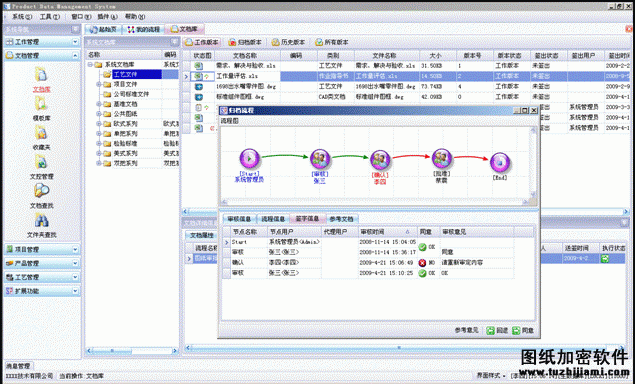Screen dimensions: 635x384
Task: Sort by the 审核时间 column header
Action: 387,232
